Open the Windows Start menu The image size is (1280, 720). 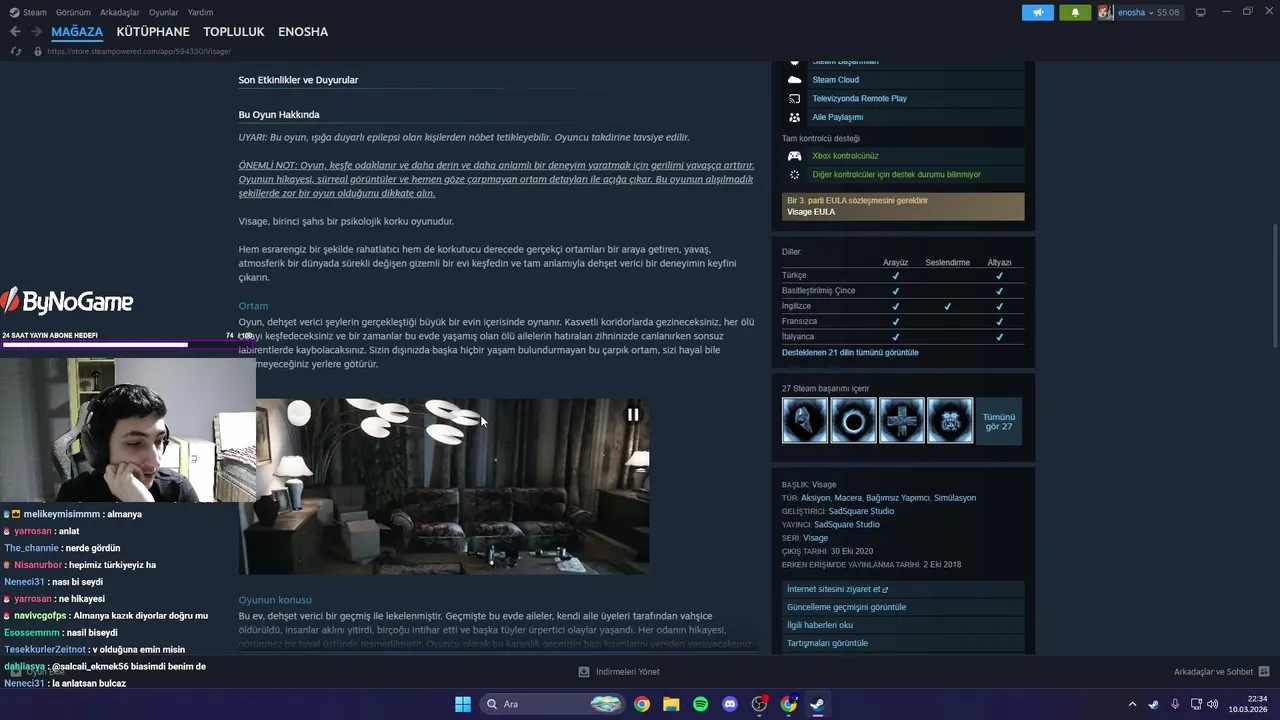[463, 704]
